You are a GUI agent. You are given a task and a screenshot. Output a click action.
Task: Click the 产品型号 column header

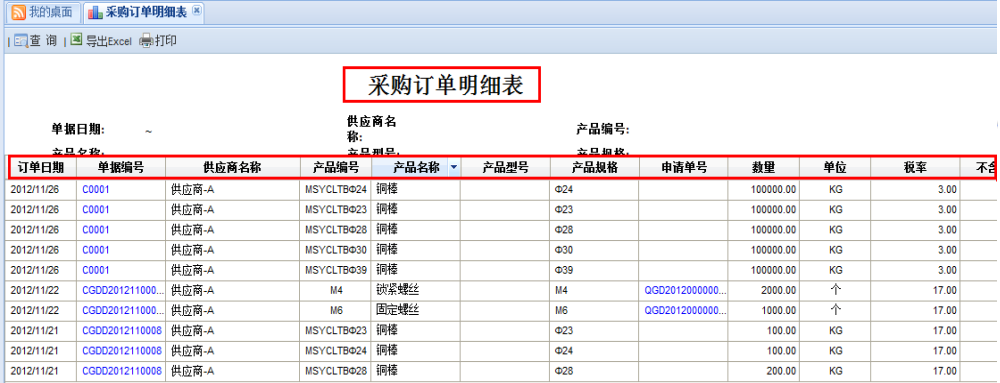coord(505,168)
